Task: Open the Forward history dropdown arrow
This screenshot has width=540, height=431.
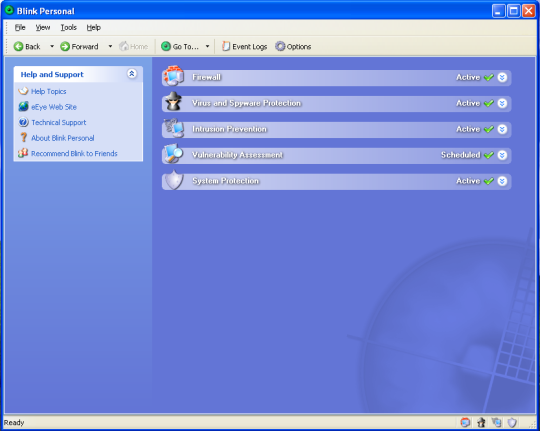Action: point(110,46)
